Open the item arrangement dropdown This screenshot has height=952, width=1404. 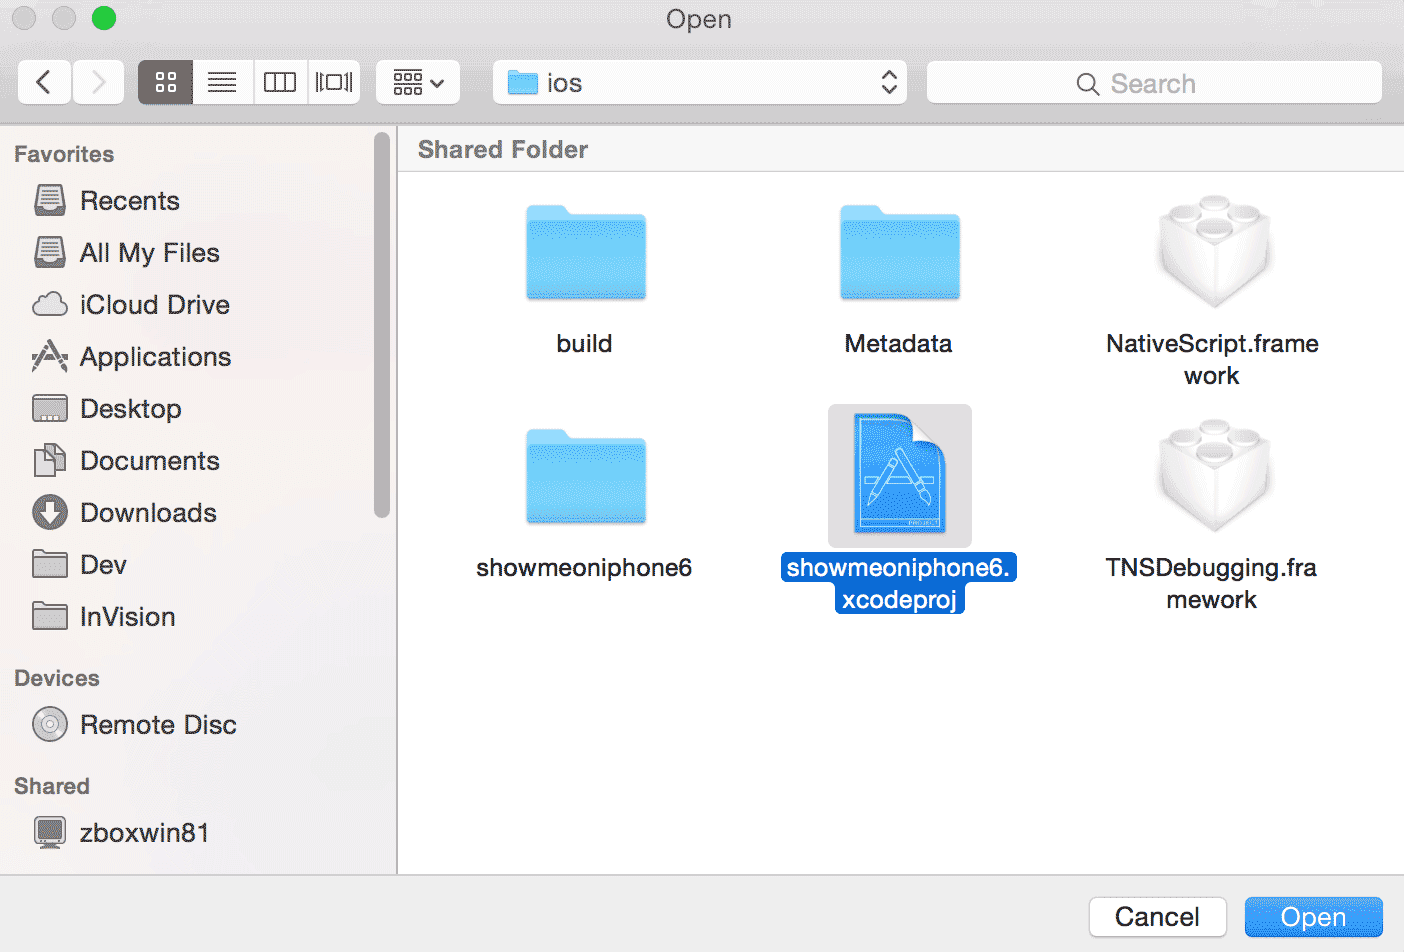click(x=417, y=82)
